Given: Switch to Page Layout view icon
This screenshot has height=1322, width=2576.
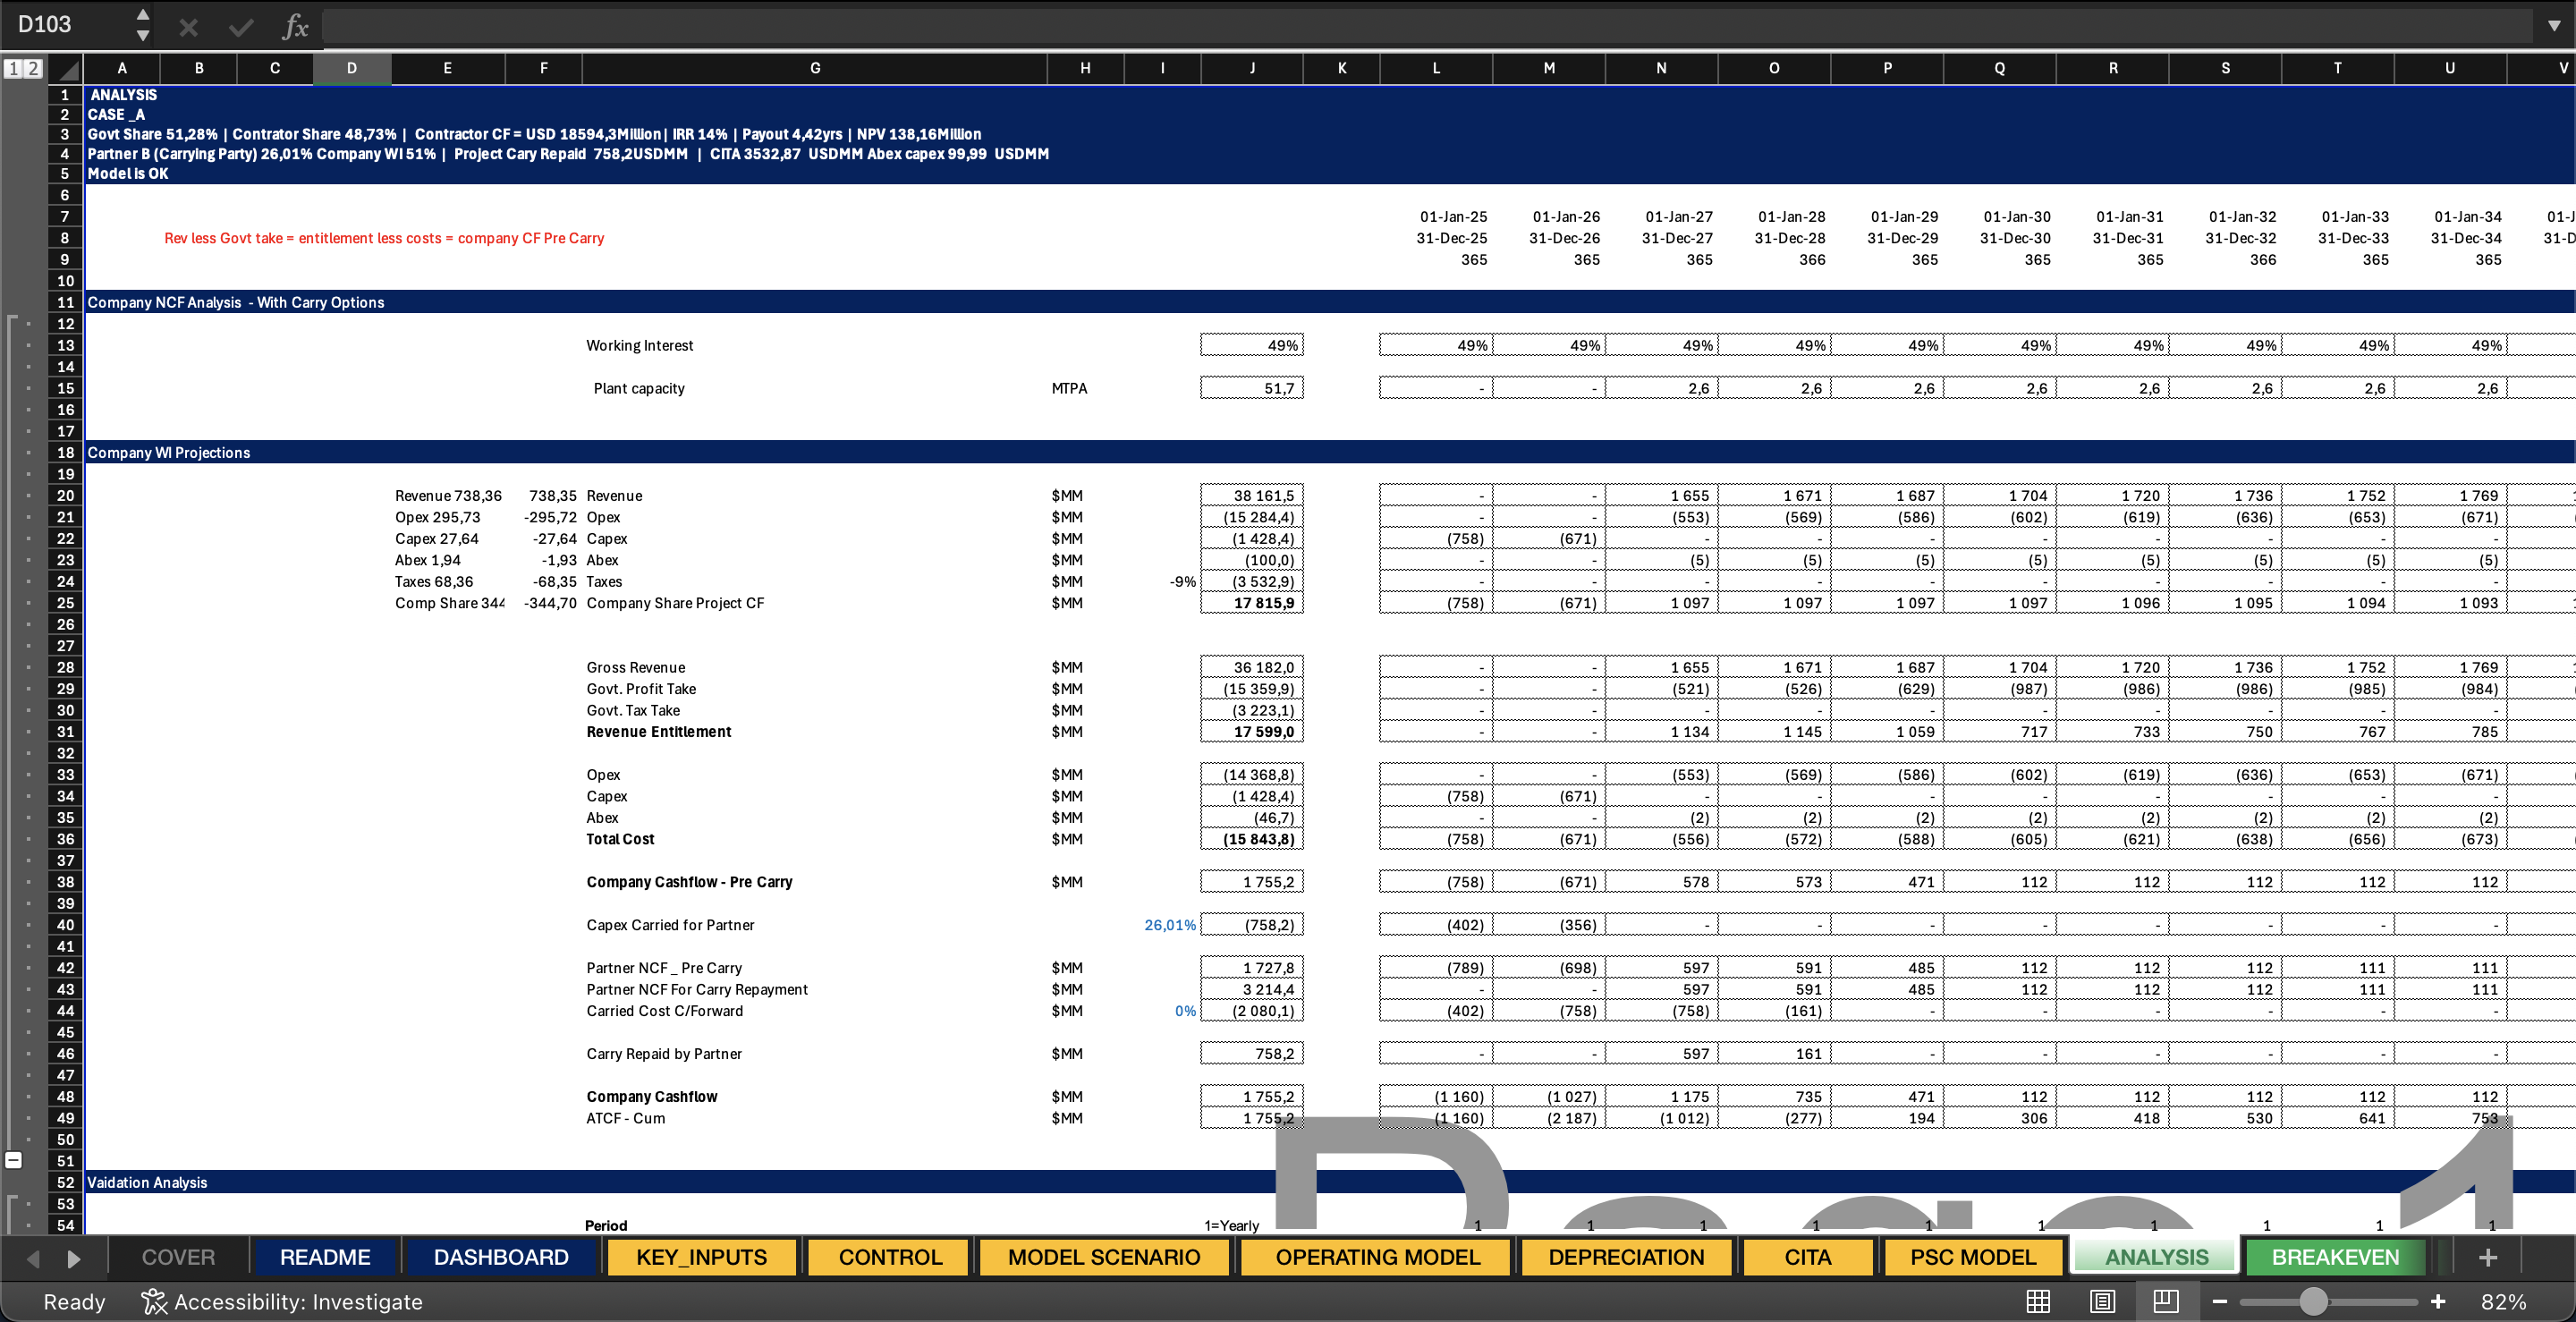Looking at the screenshot, I should [x=2102, y=1301].
